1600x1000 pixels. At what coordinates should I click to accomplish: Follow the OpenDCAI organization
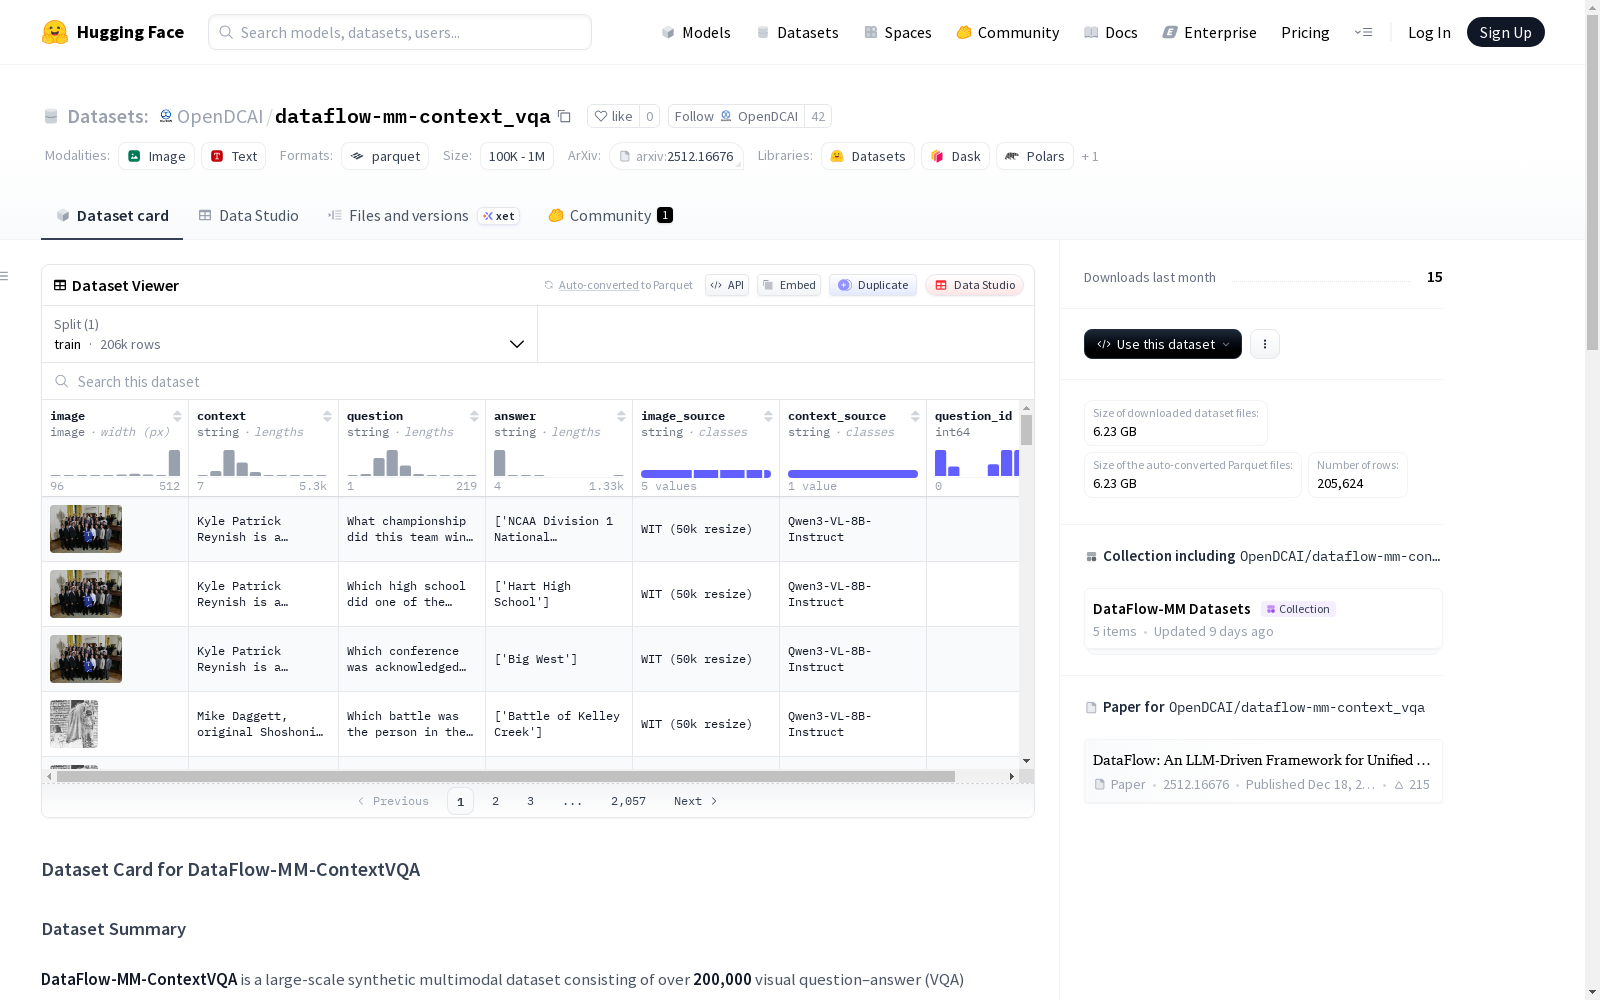tap(736, 116)
